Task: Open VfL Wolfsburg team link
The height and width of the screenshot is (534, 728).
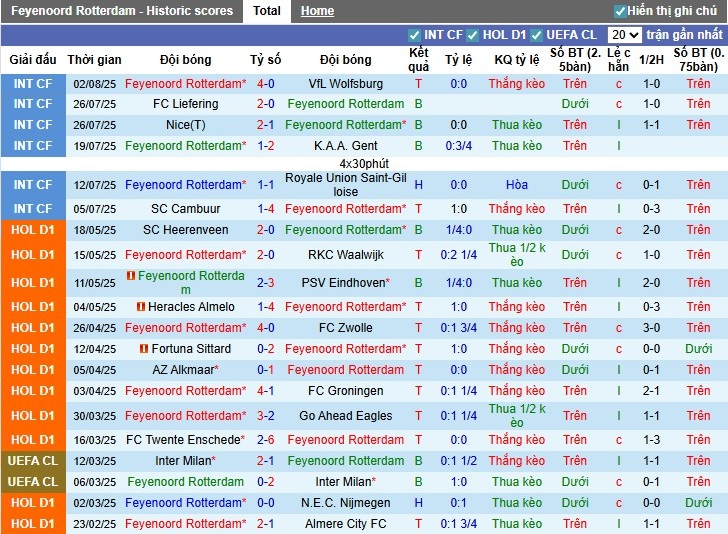Action: coord(345,84)
